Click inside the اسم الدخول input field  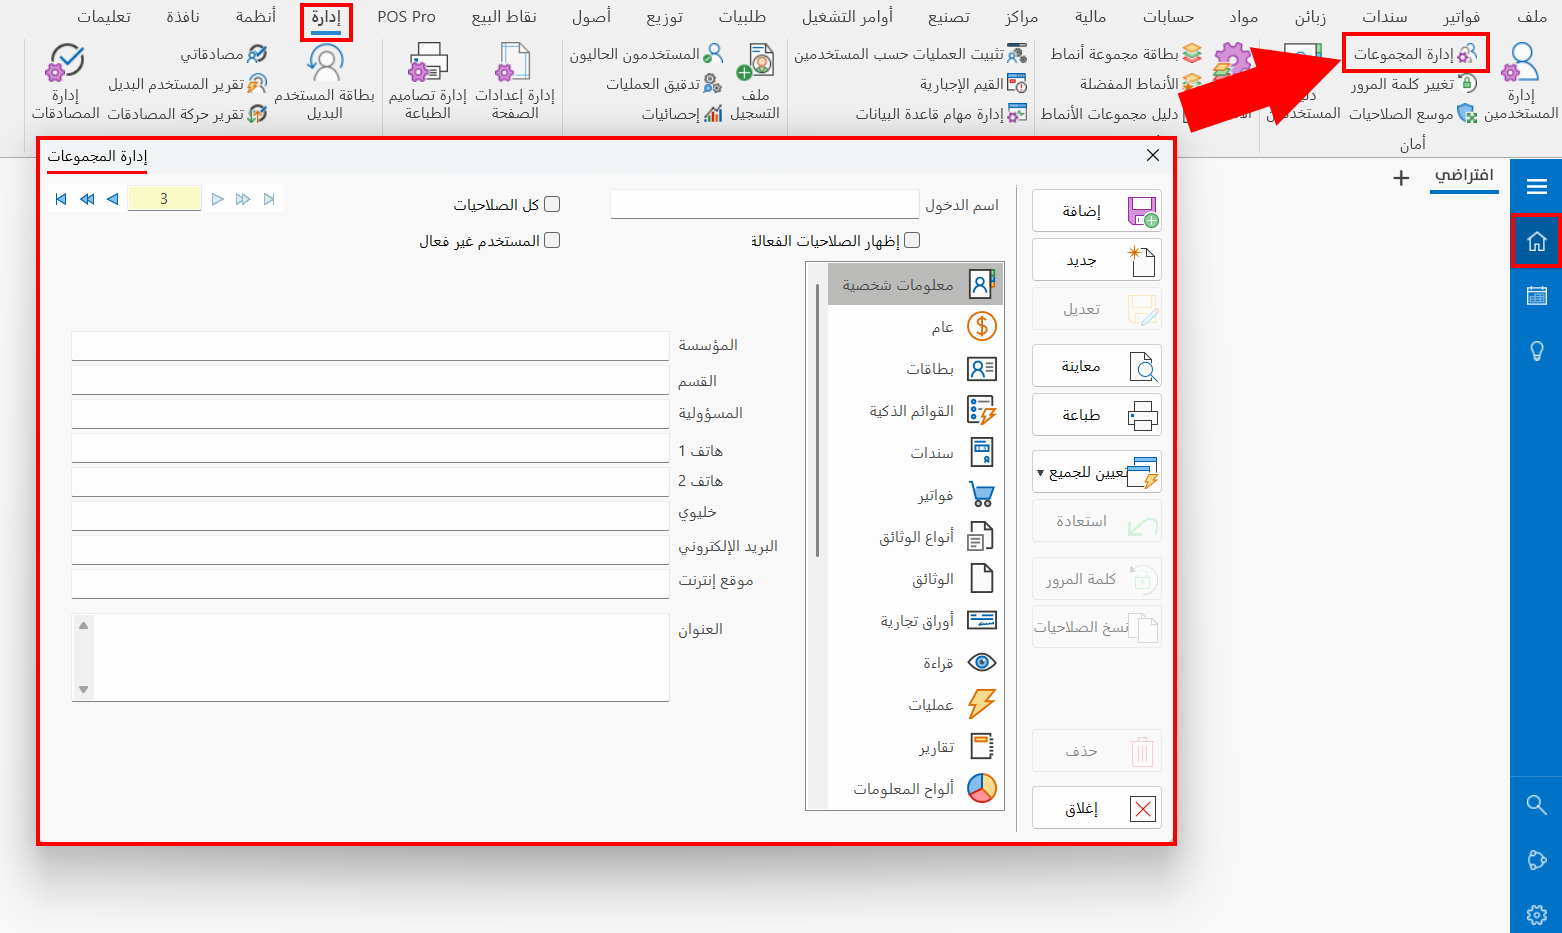[x=764, y=204]
